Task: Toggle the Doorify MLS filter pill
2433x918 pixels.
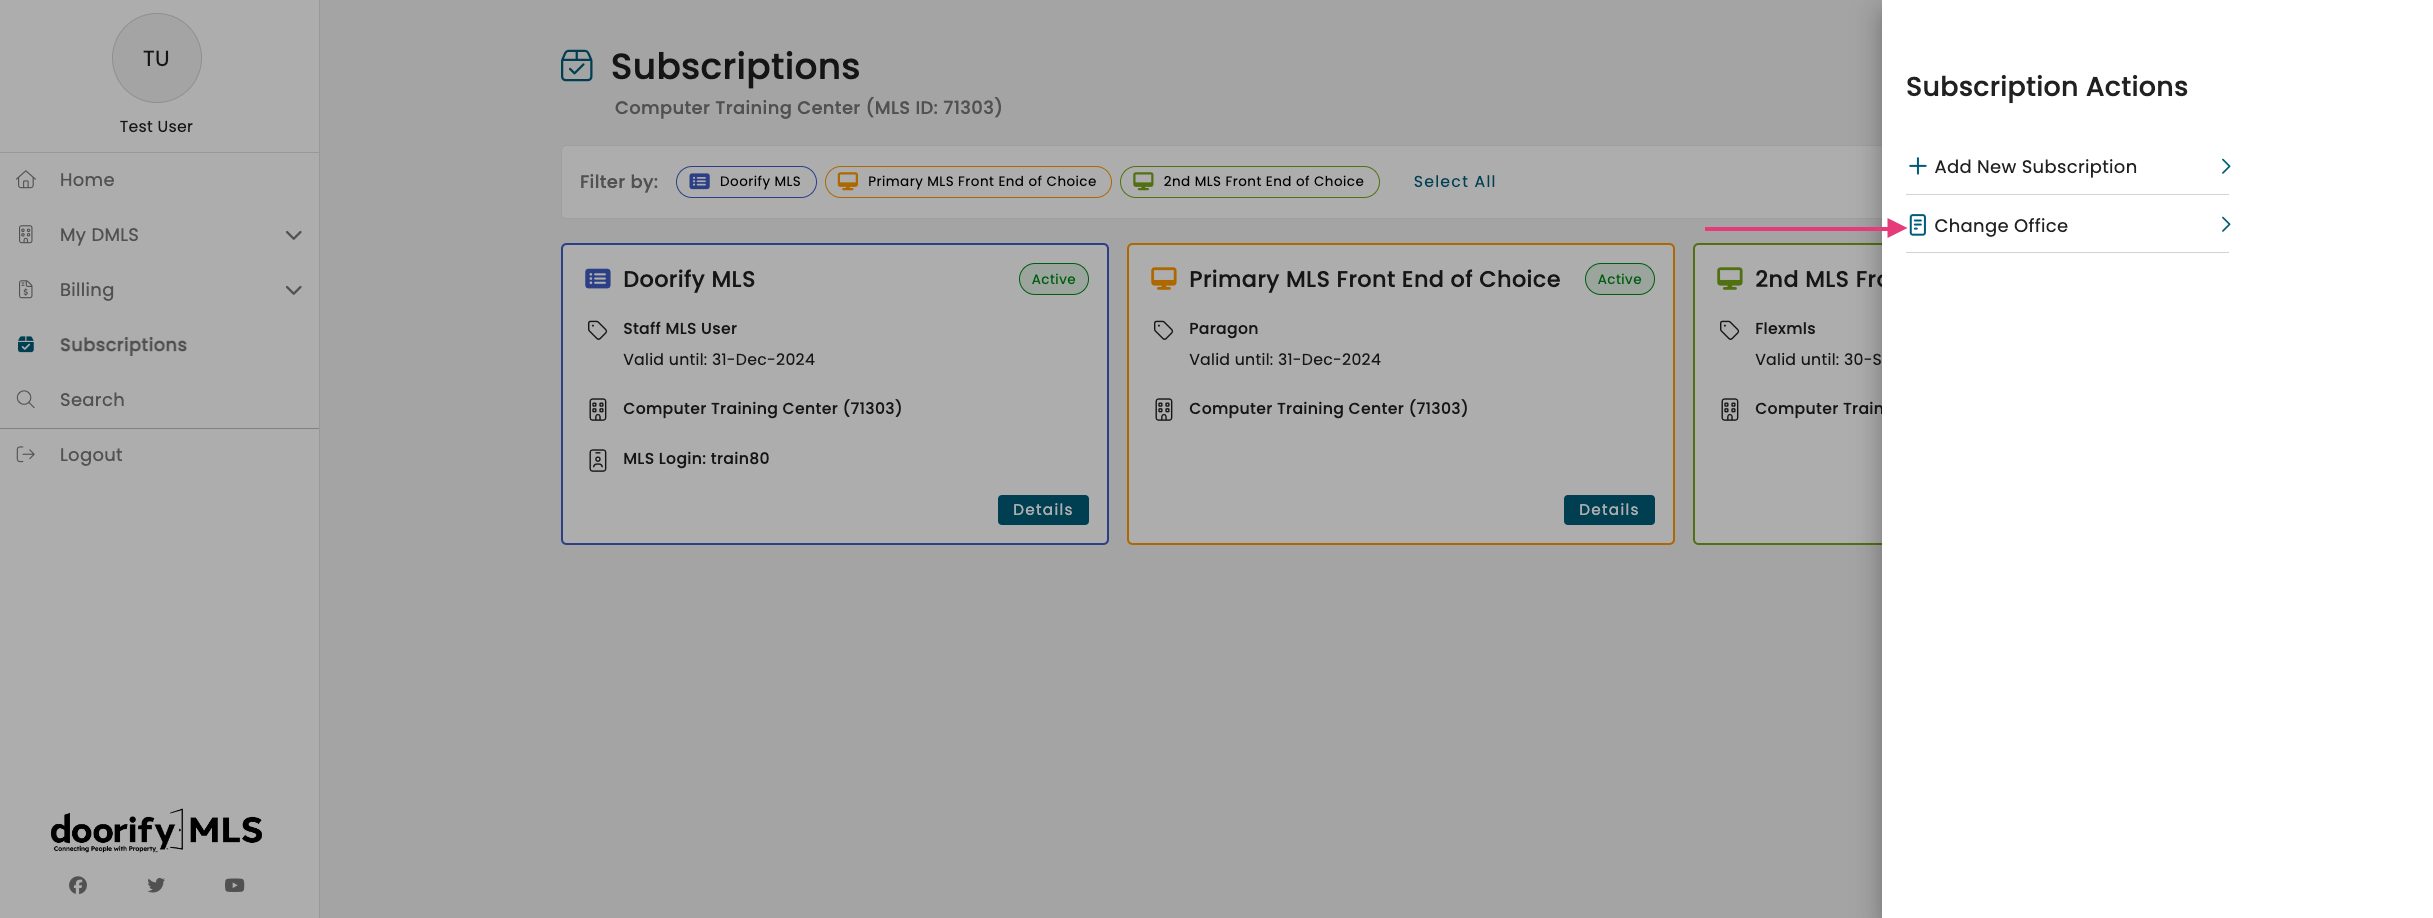Action: (746, 181)
